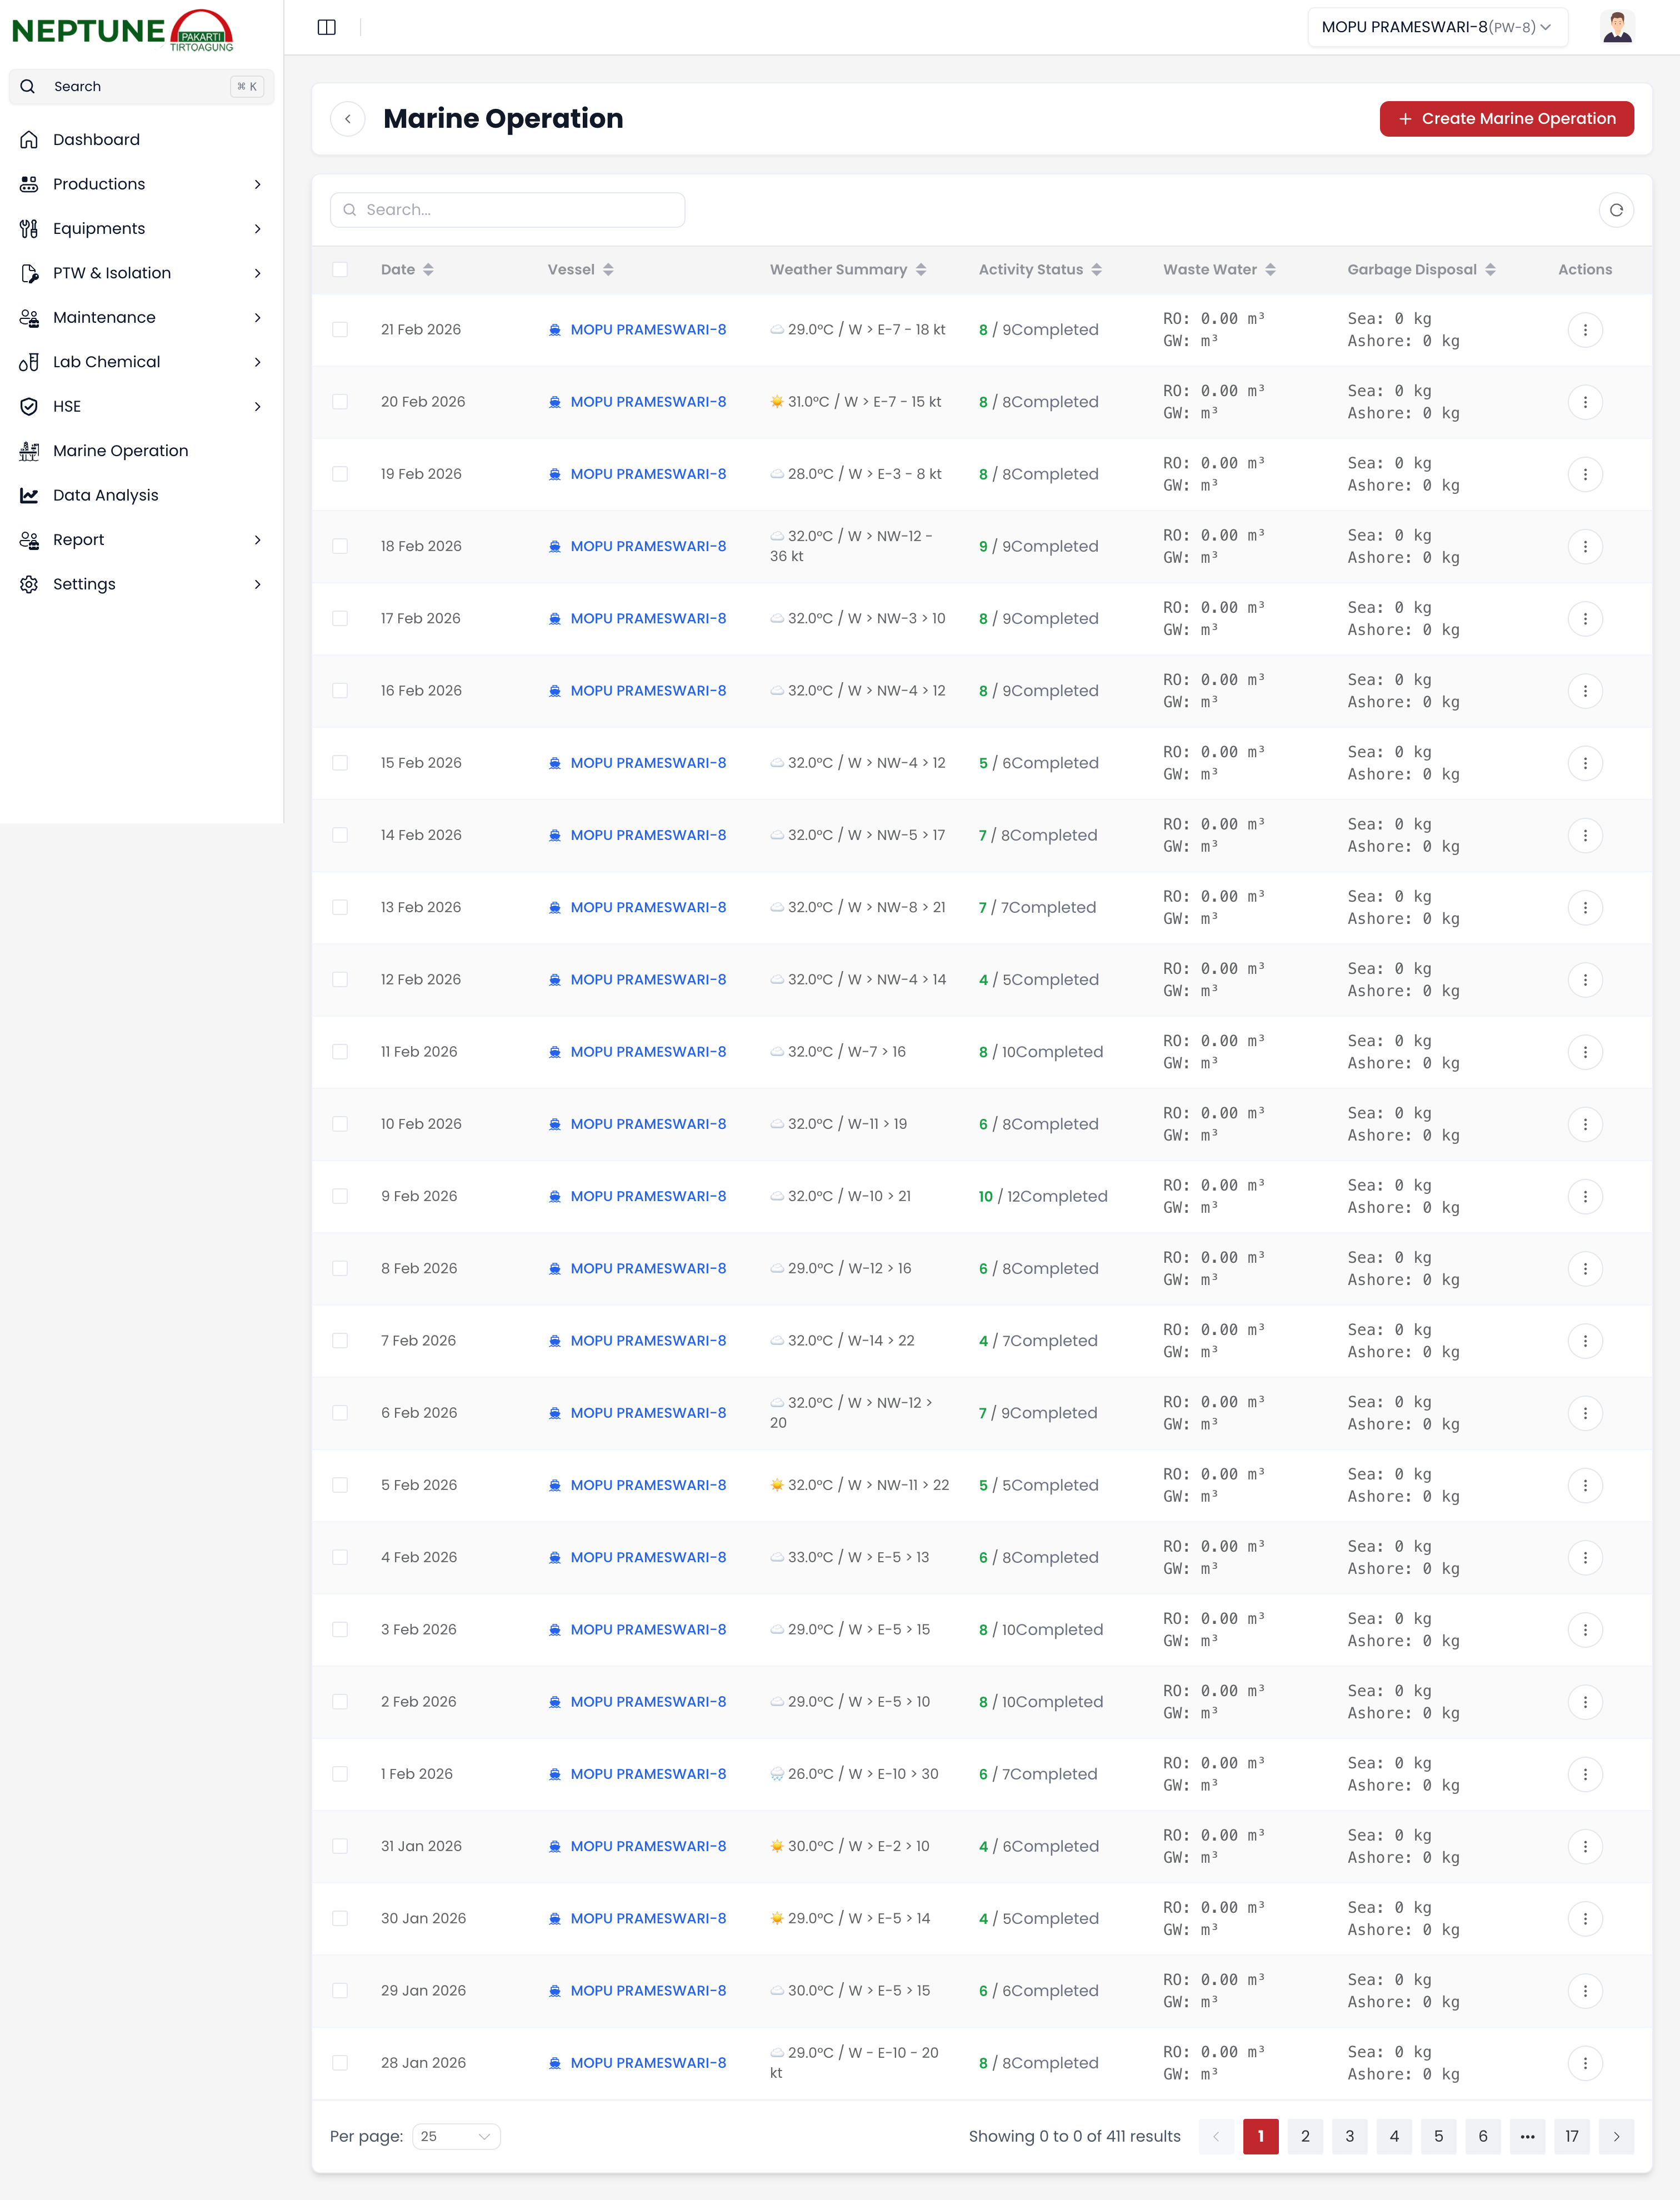Check the select-all header checkbox
Viewport: 1680px width, 2200px height.
[x=340, y=270]
